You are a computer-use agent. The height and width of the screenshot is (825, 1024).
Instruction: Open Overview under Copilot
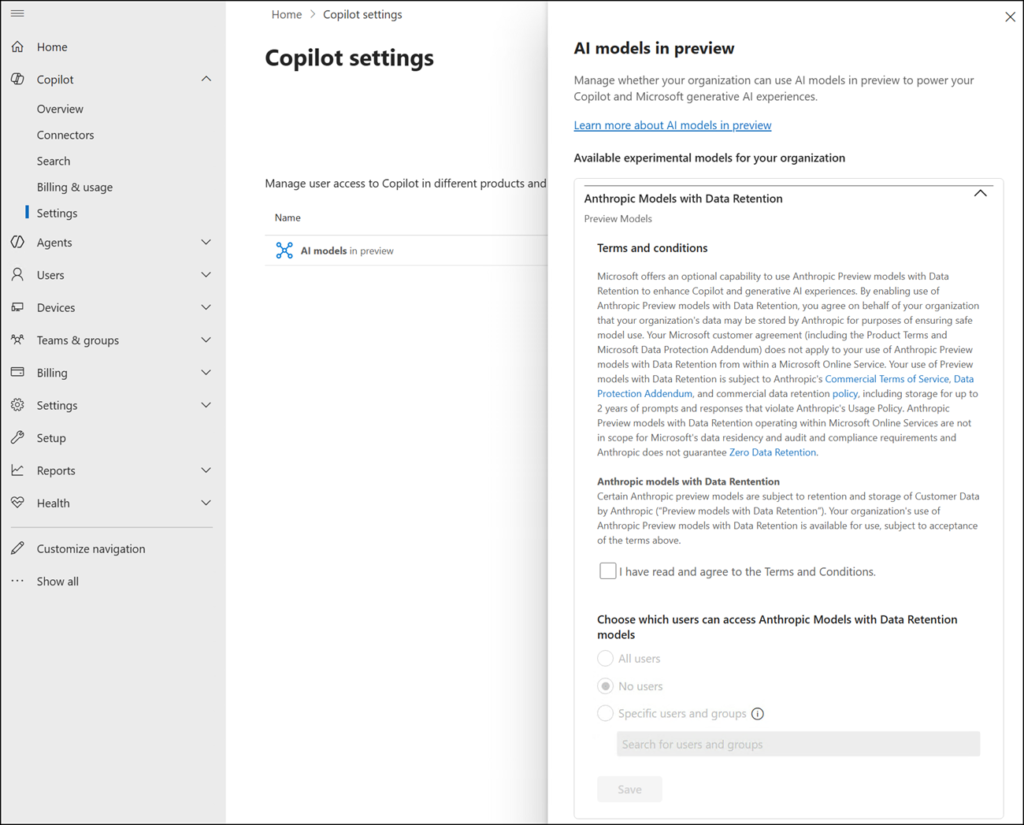[60, 109]
